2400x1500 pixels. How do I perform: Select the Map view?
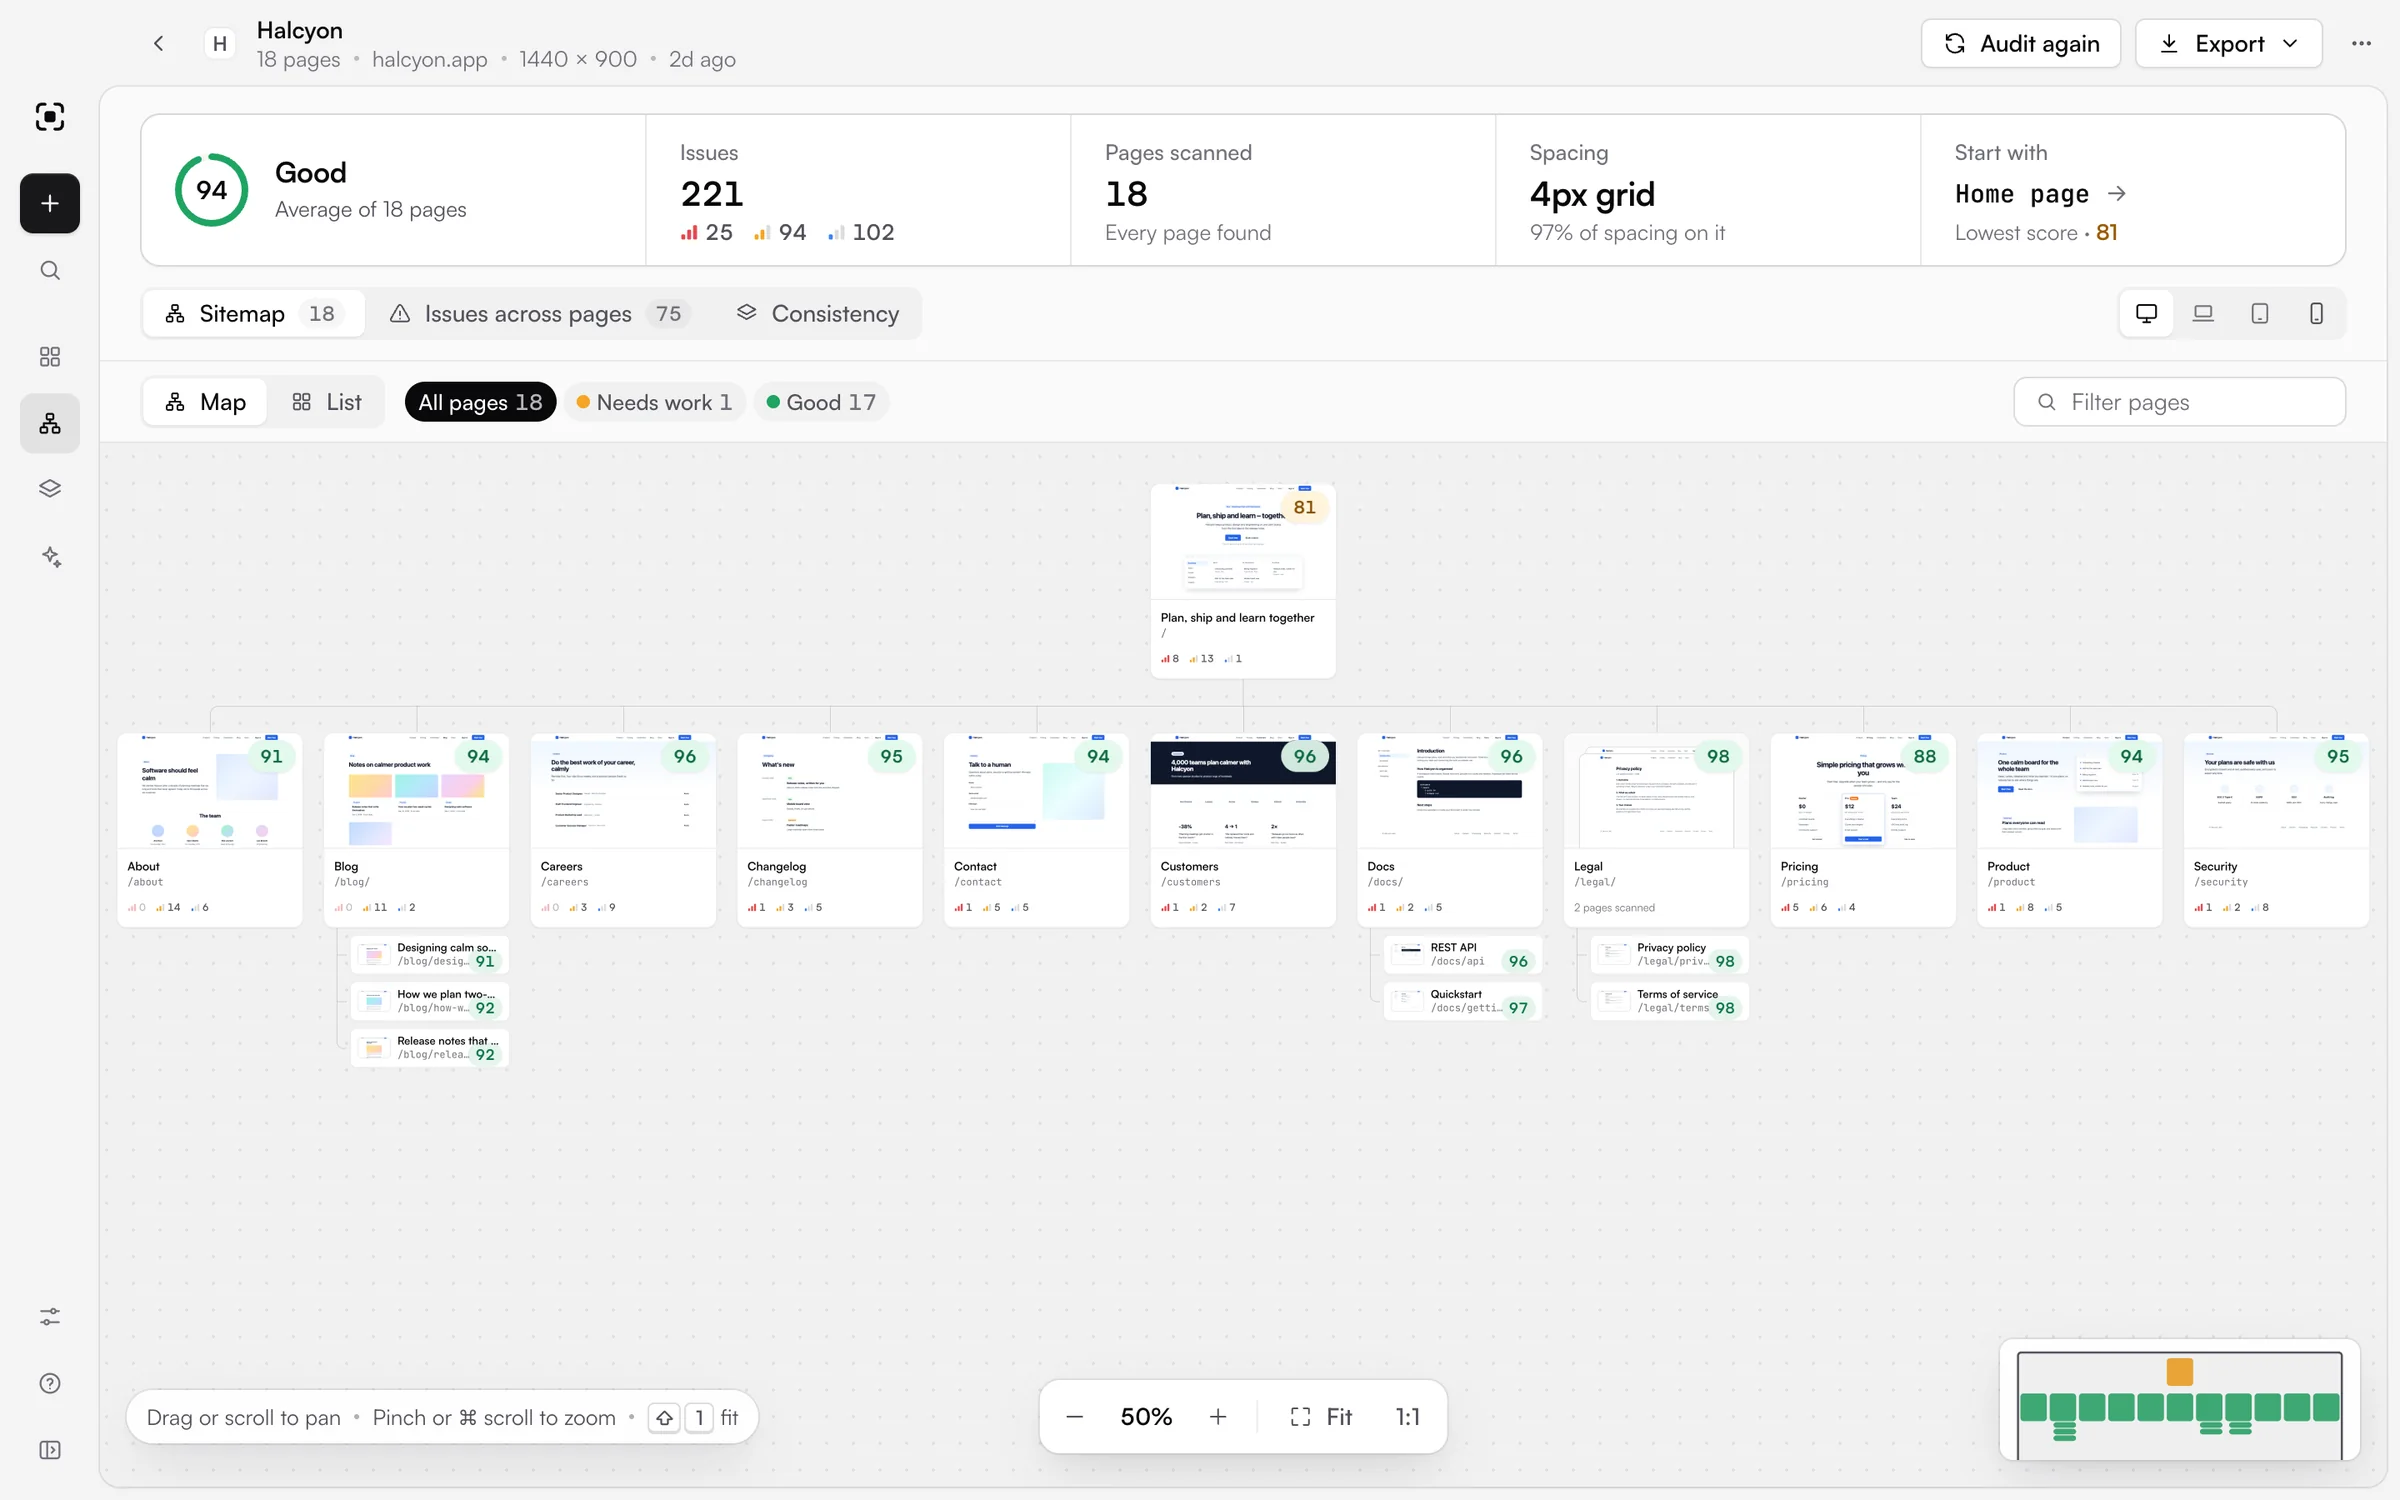coord(205,402)
